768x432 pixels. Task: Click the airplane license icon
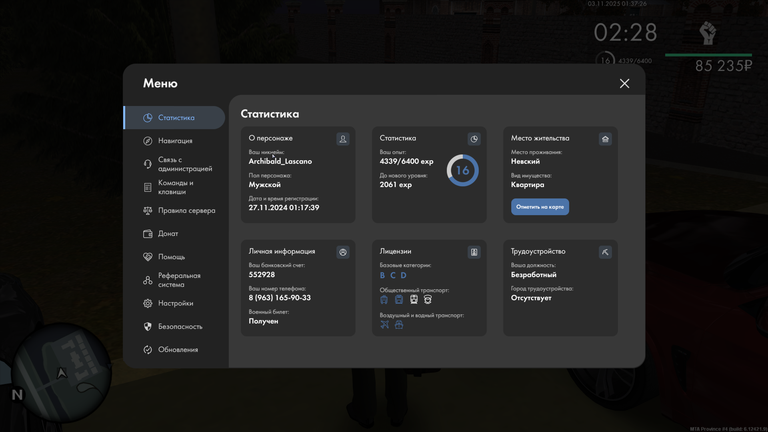tap(384, 324)
